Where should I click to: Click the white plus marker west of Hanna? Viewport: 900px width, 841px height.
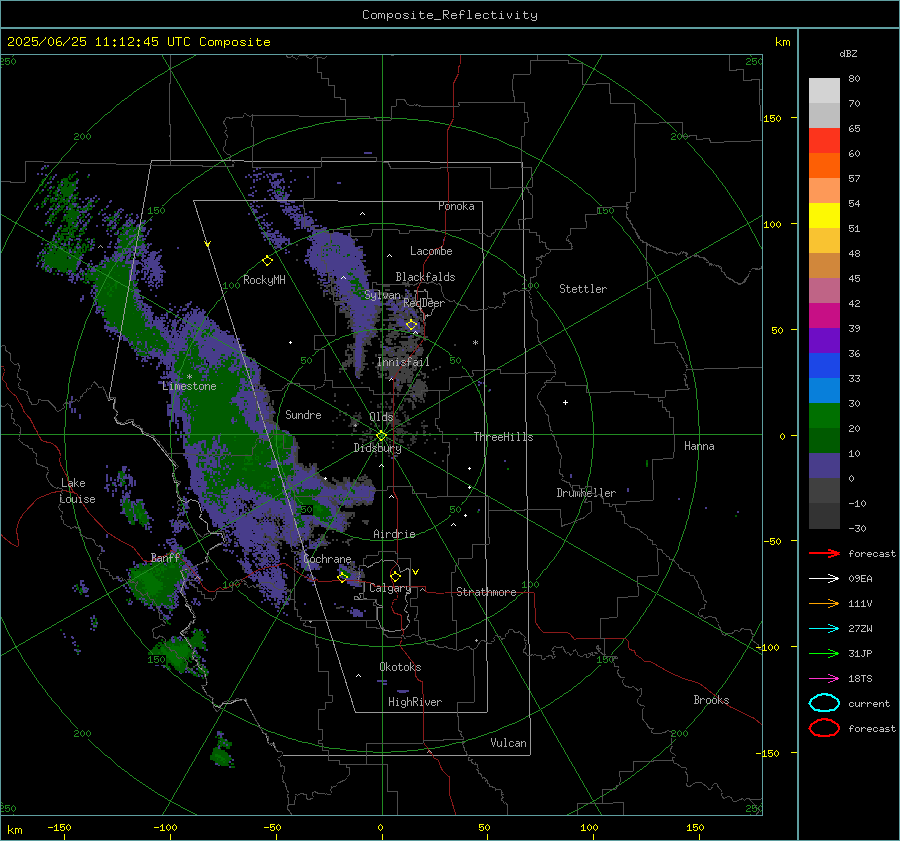click(565, 402)
